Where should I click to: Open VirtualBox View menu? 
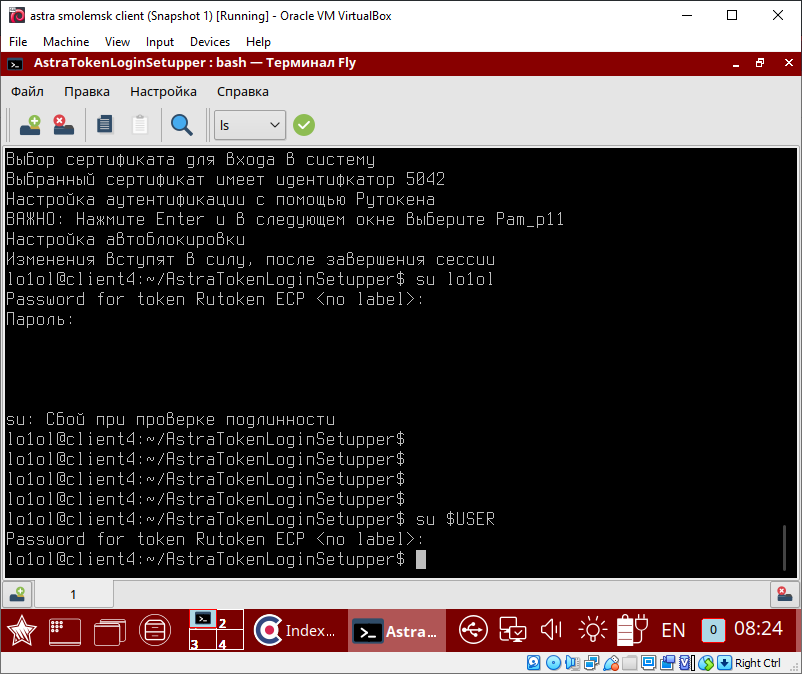117,42
